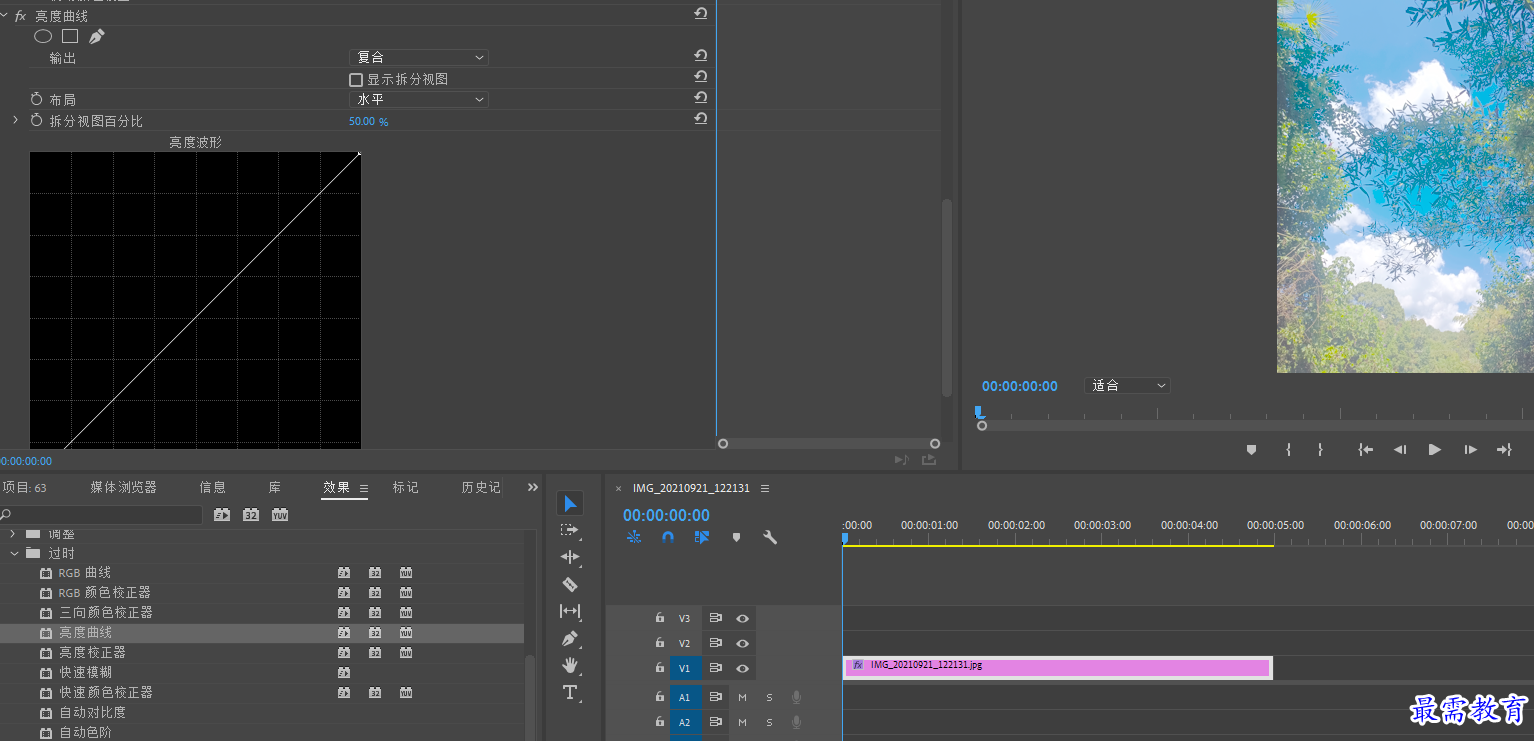Screen dimensions: 1534x741
Task: Switch to the 信息 tab
Action: pyautogui.click(x=212, y=487)
